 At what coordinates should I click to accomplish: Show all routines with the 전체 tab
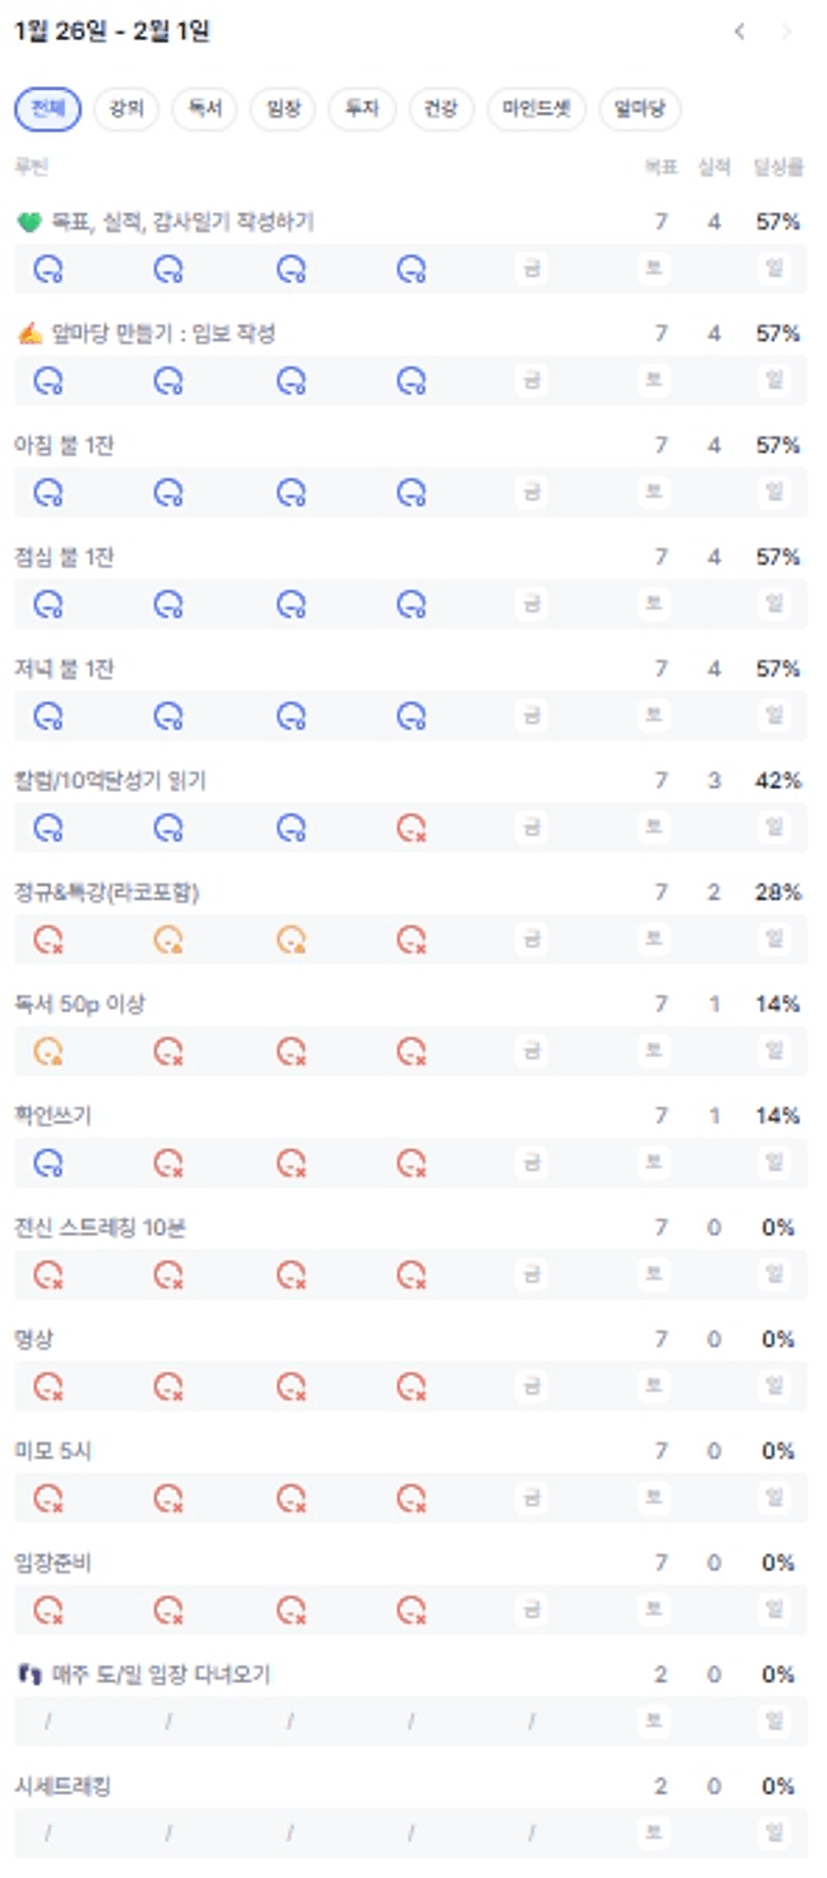pyautogui.click(x=47, y=109)
